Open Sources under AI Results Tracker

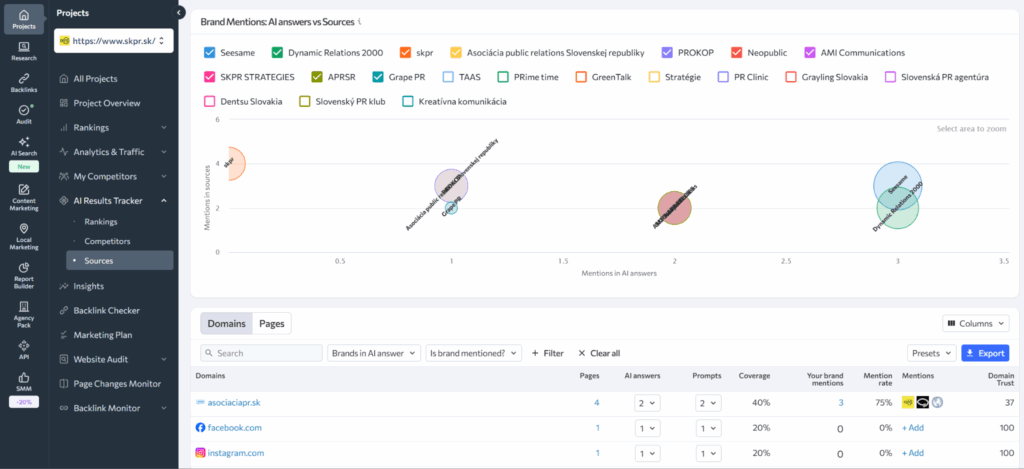coord(120,261)
